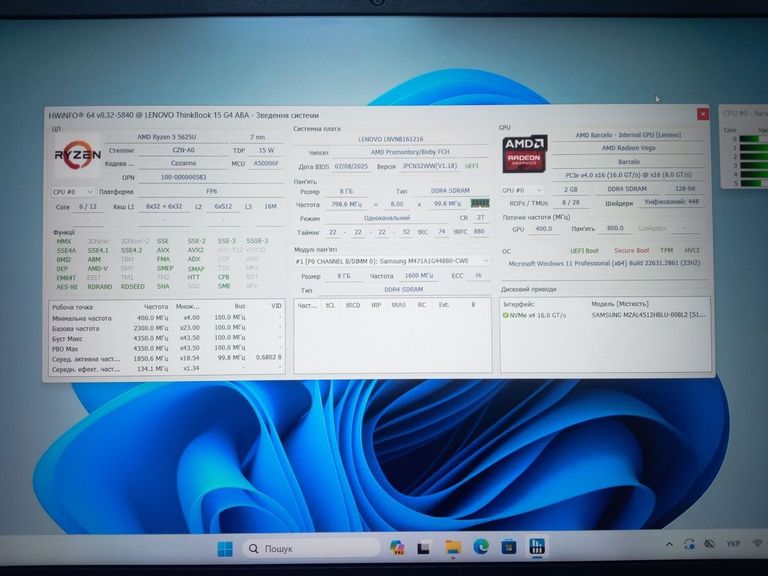Screen dimensions: 768x576
Task: Open Copilot from the taskbar
Action: tap(397, 547)
